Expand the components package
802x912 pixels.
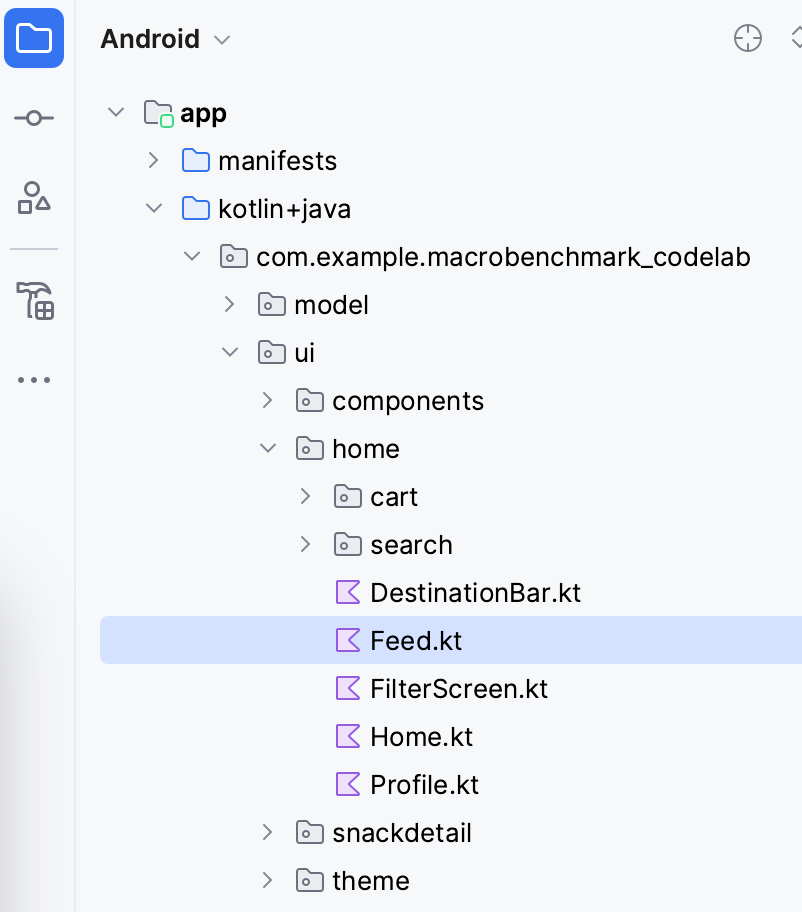(267, 401)
